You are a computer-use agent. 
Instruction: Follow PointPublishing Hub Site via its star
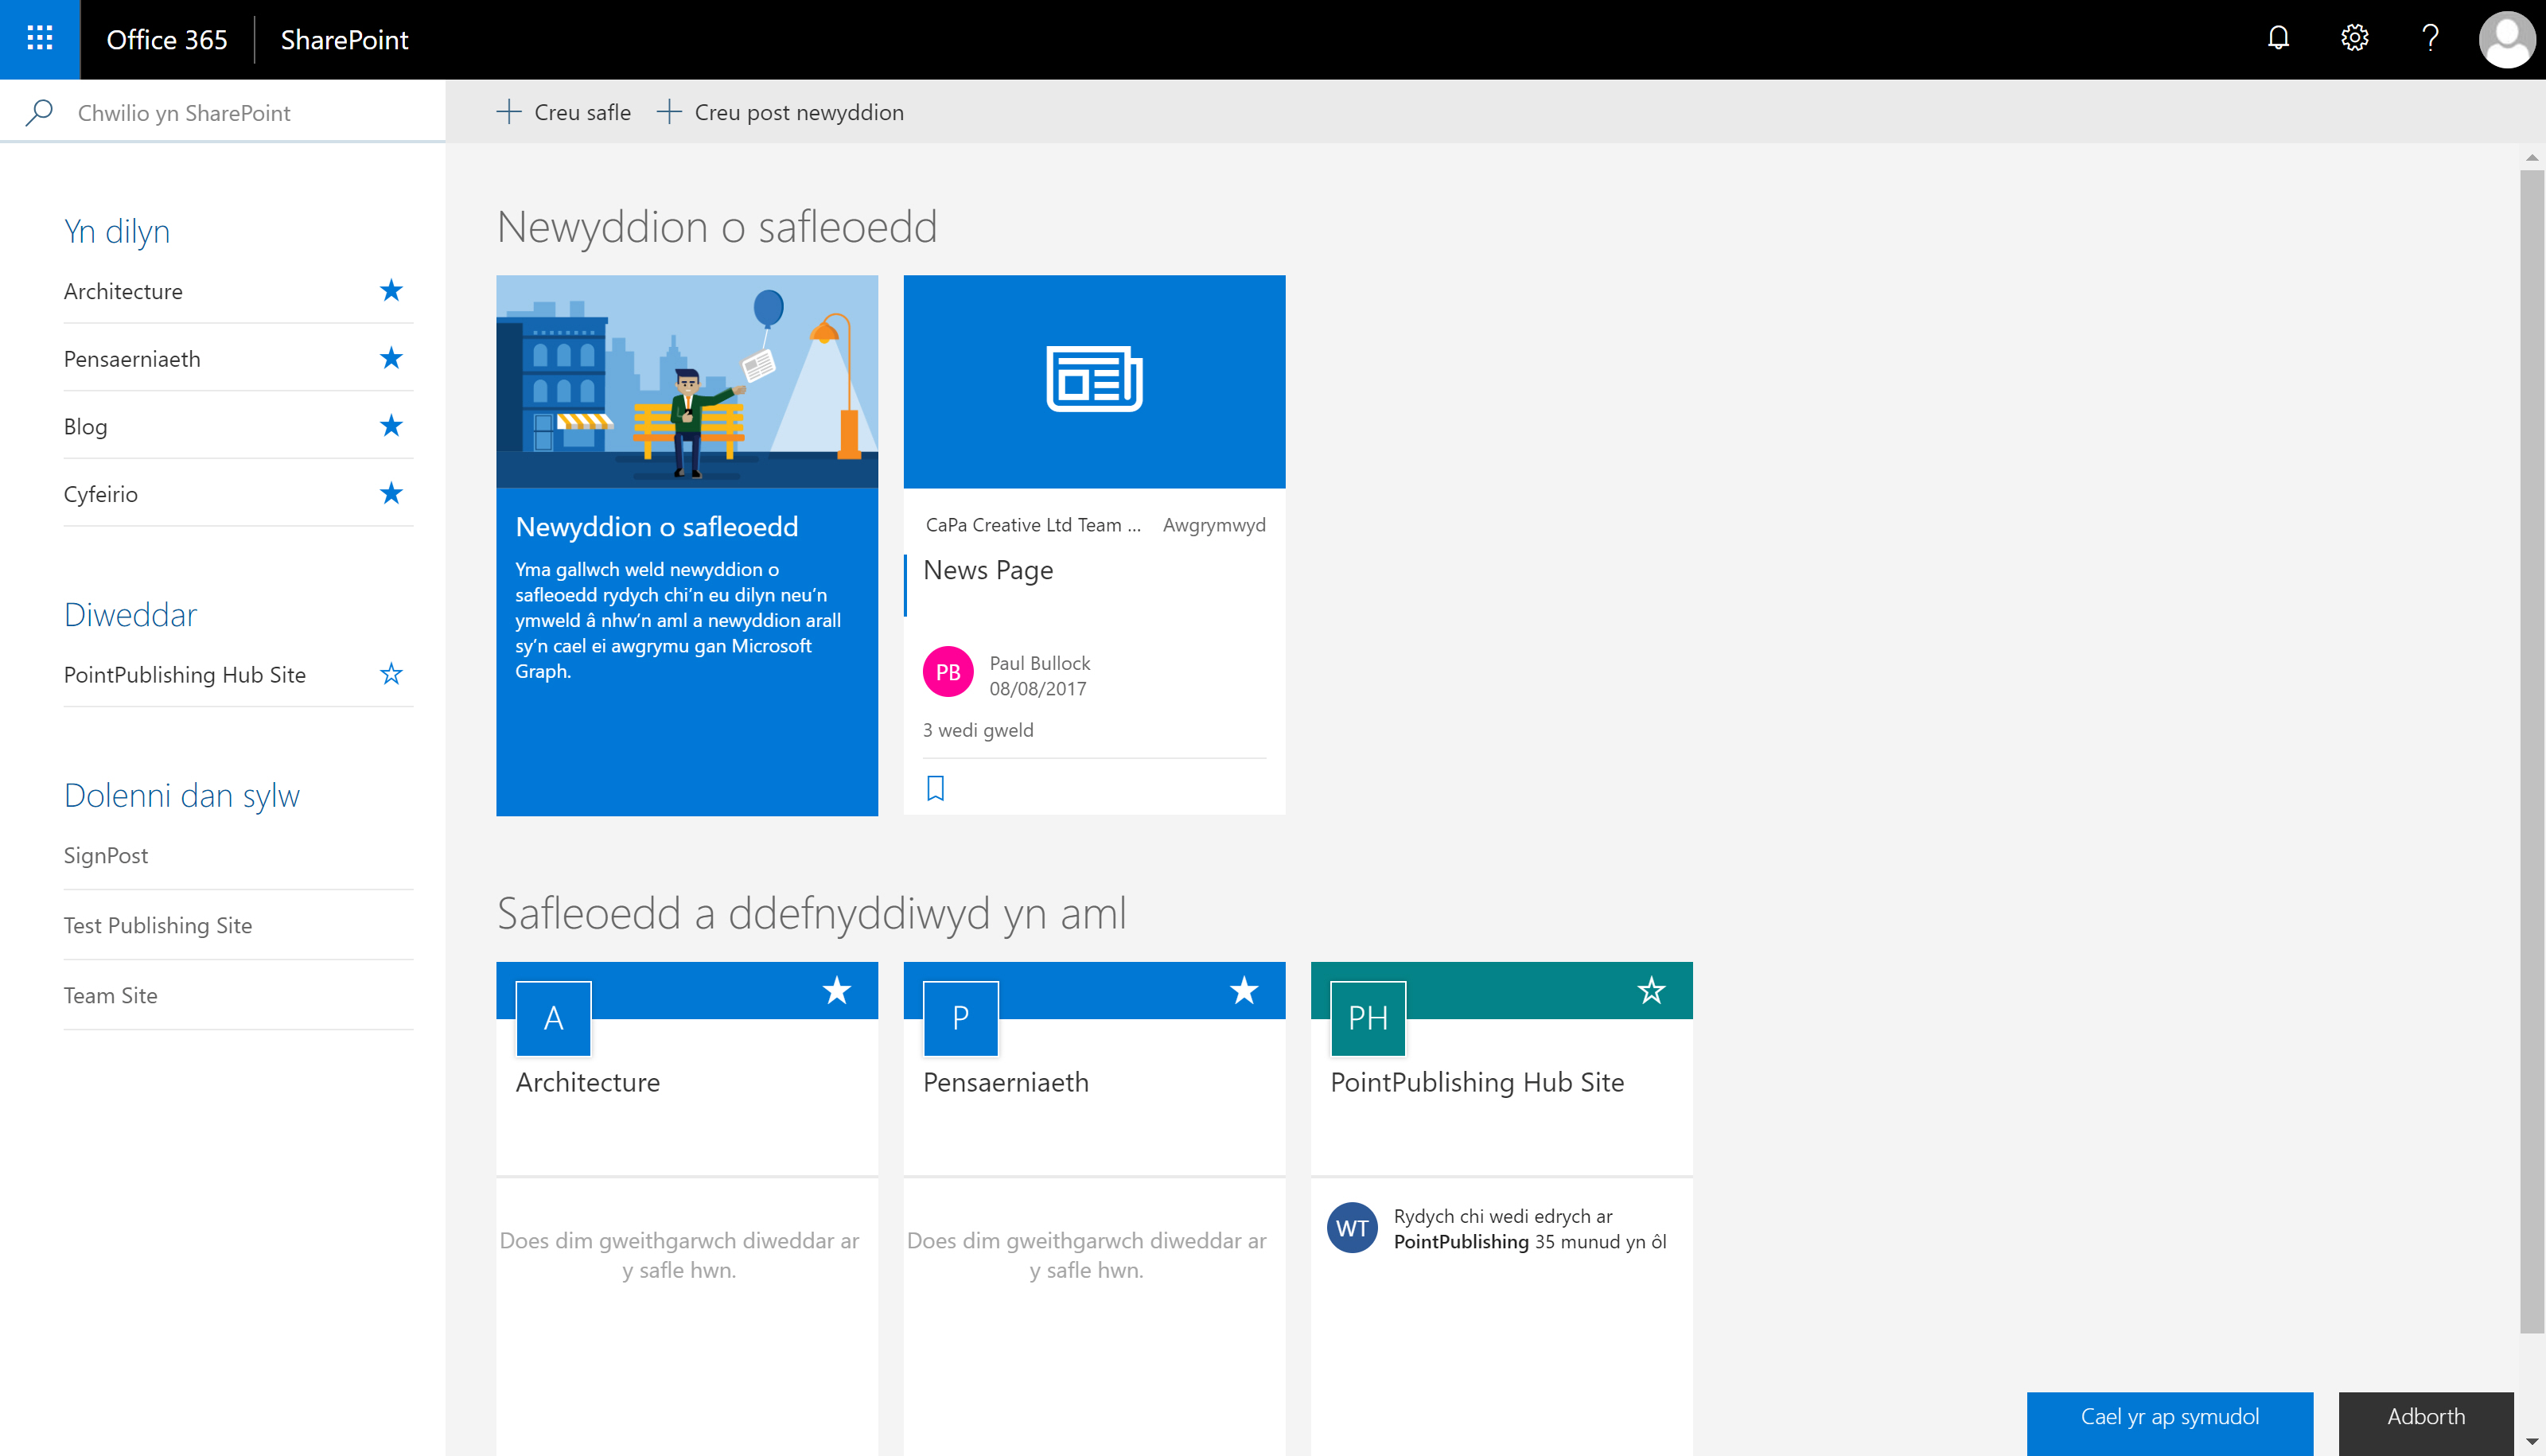pyautogui.click(x=391, y=674)
